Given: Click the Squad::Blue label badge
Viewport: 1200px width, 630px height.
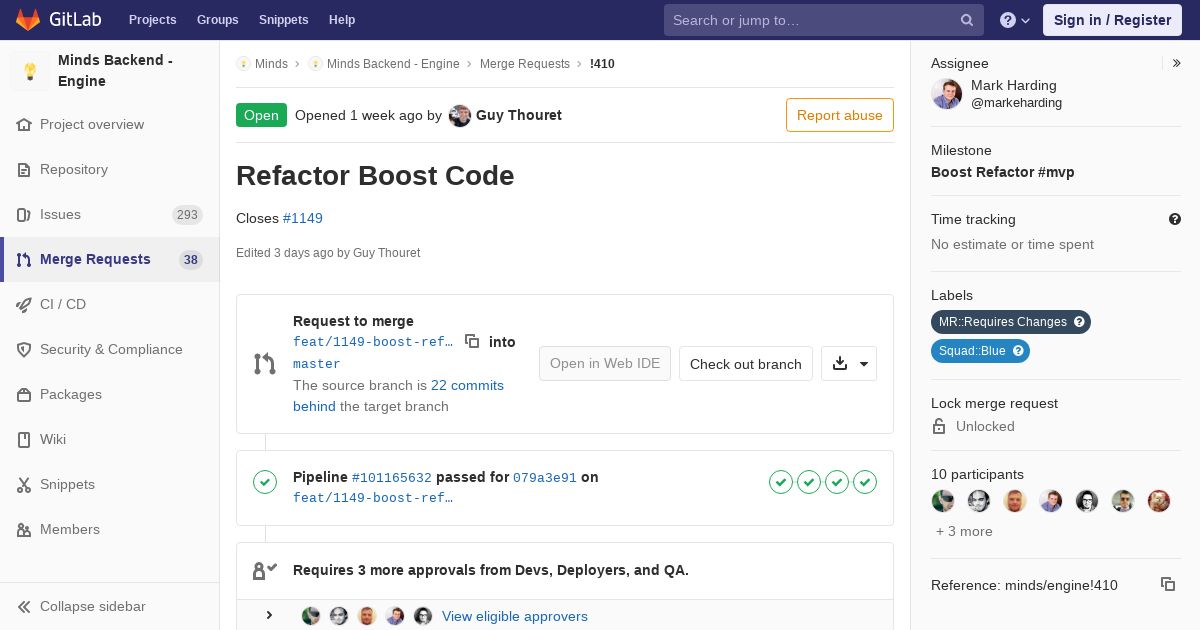Looking at the screenshot, I should pos(971,351).
